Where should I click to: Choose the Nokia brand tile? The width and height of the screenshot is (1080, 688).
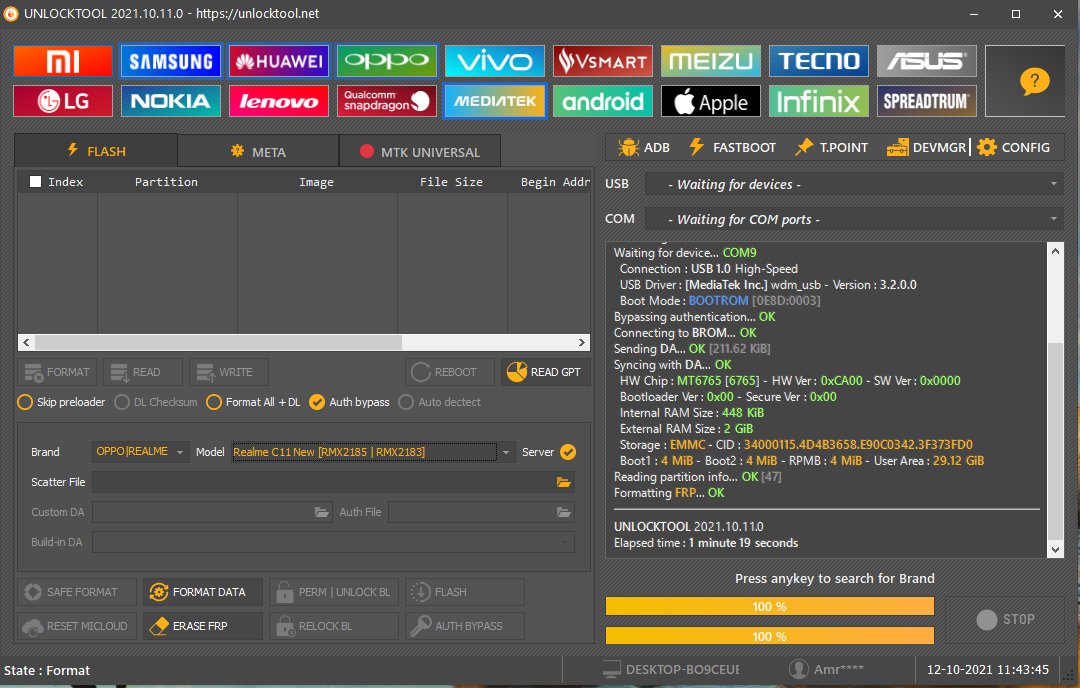click(x=171, y=101)
